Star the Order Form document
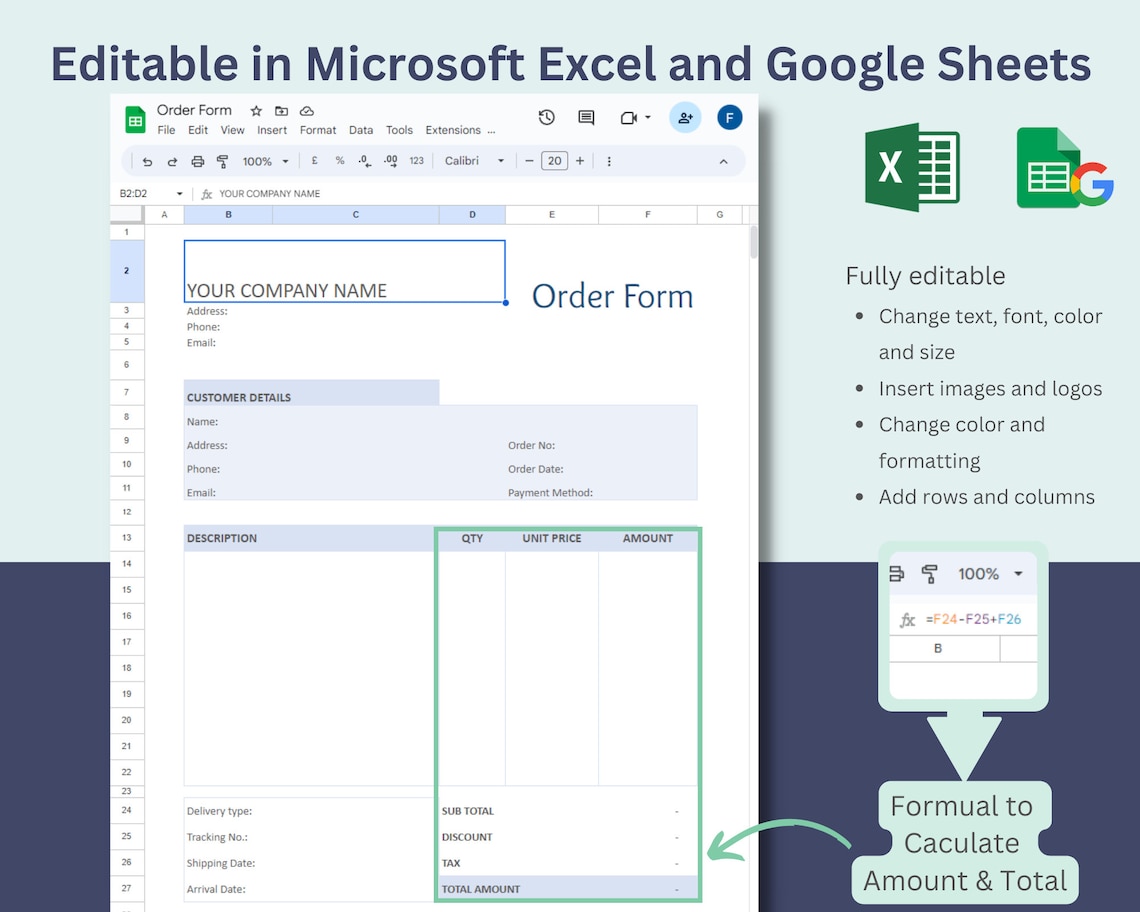Viewport: 1140px width, 912px height. pos(256,110)
